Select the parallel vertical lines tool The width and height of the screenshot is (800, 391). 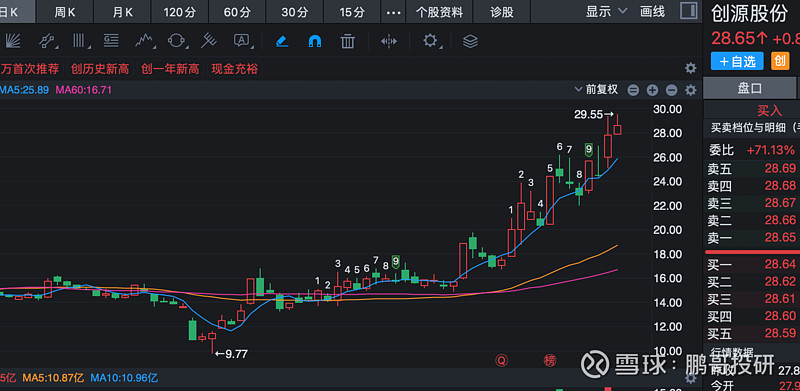[x=79, y=41]
